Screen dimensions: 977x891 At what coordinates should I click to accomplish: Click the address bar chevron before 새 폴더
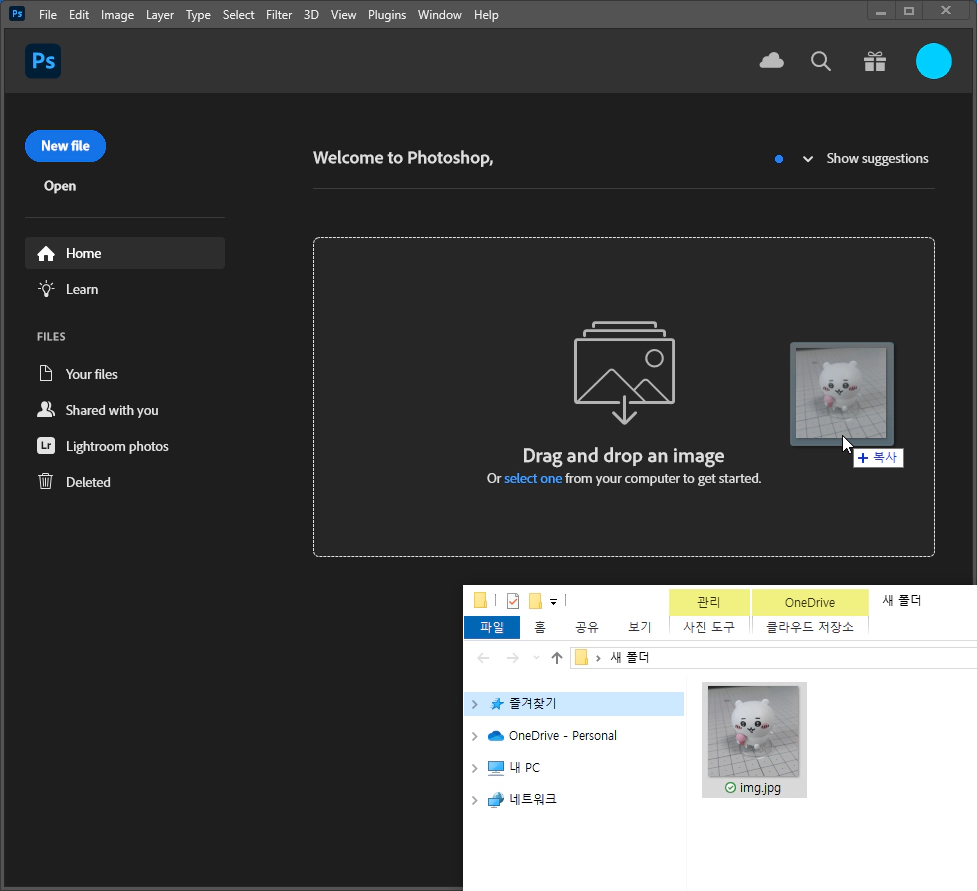point(598,658)
